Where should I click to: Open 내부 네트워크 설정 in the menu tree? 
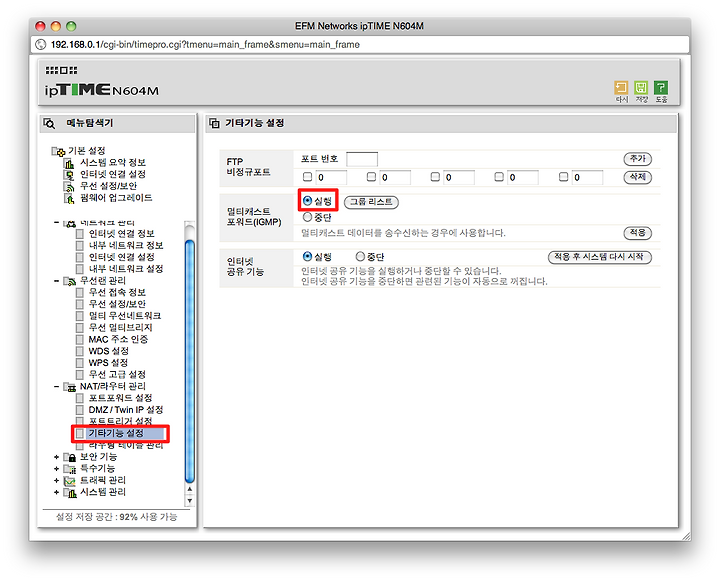(x=126, y=269)
